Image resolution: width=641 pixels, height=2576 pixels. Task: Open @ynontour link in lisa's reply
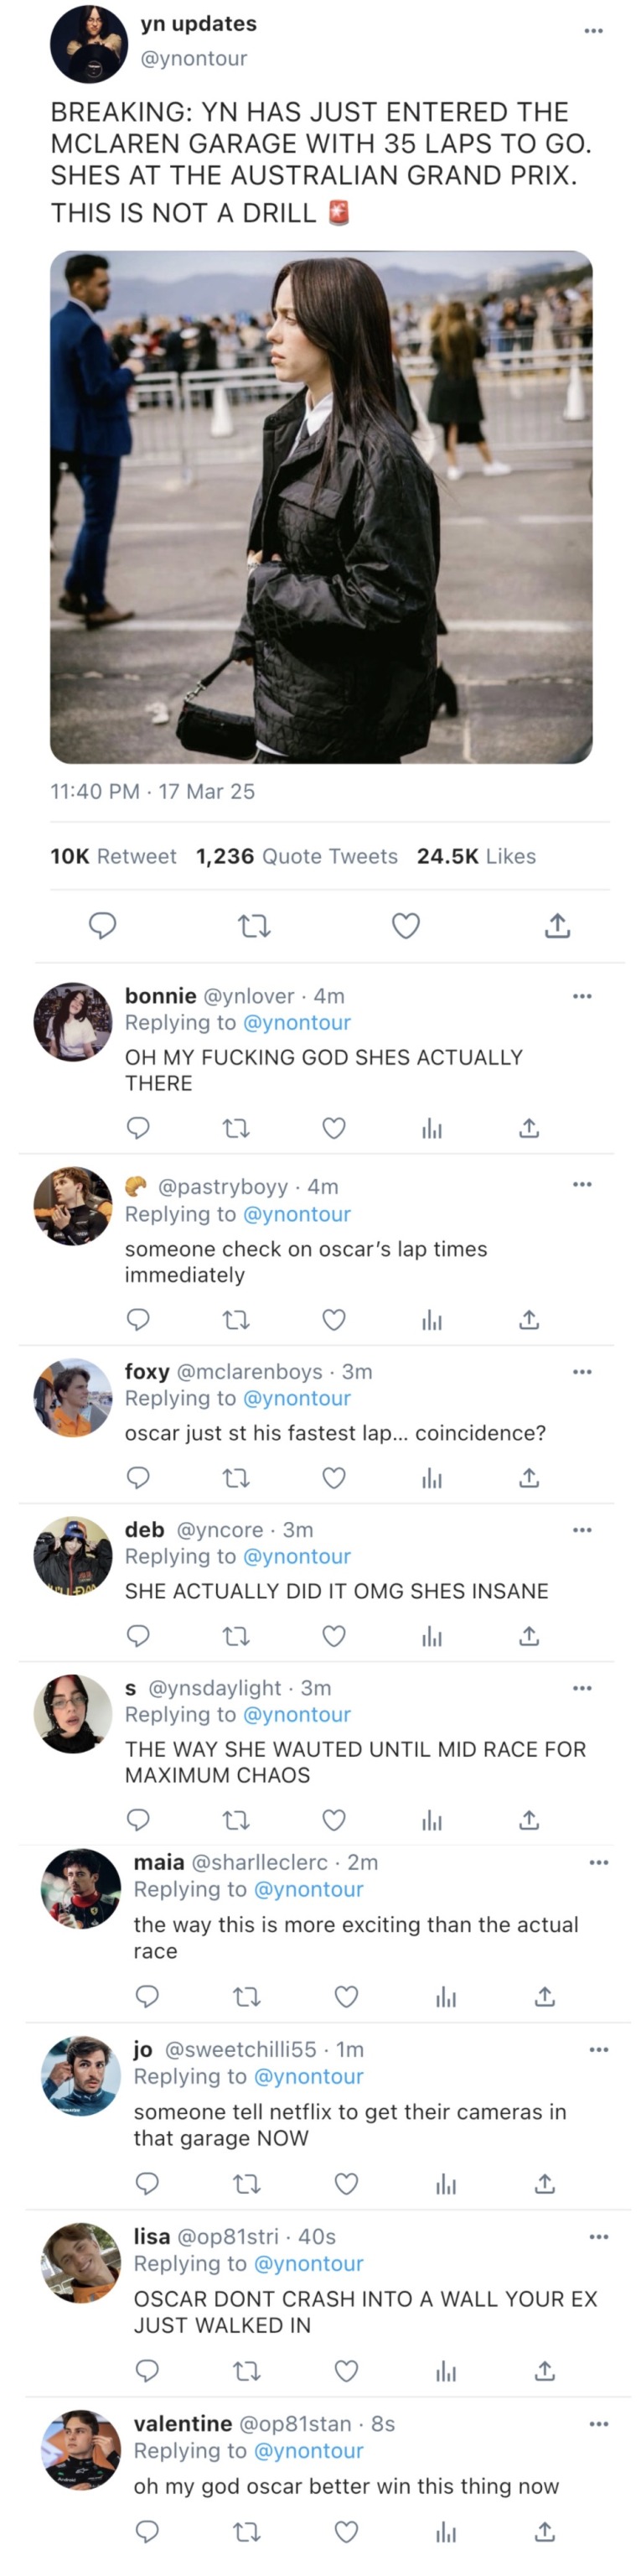click(x=308, y=2264)
